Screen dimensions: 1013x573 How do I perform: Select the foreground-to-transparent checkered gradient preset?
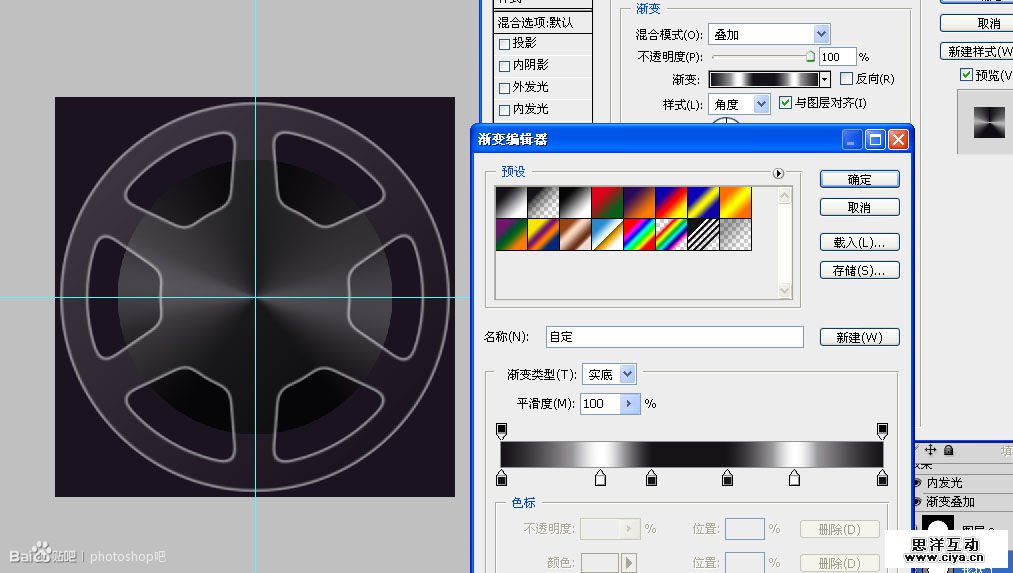tap(543, 203)
